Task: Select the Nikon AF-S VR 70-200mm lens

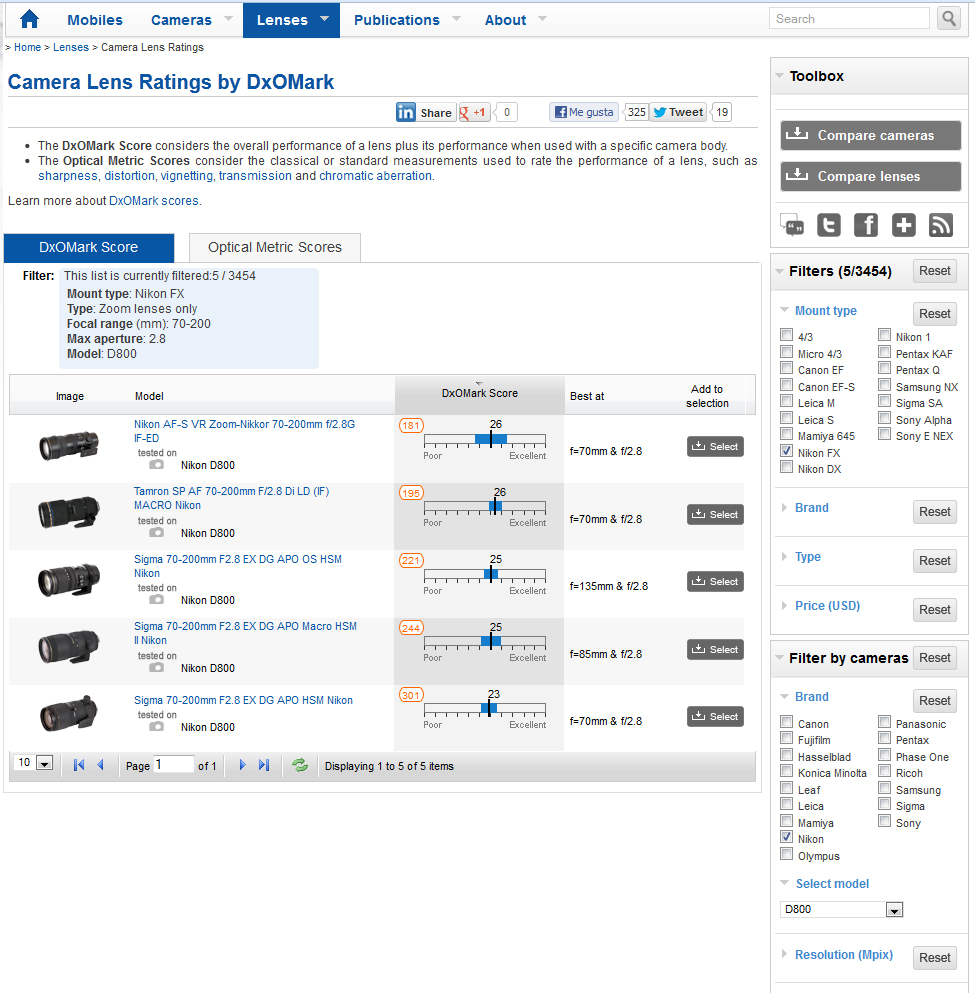Action: pos(715,446)
